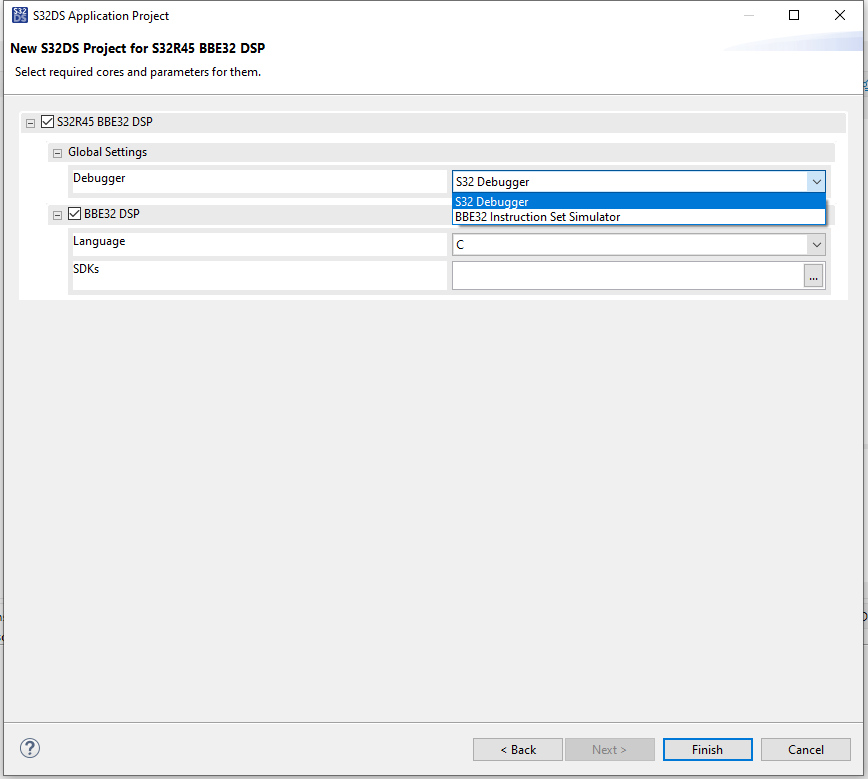Screen dimensions: 868x779
Task: Collapse the S32R45 BBE32 DSP tree node
Action: tap(30, 123)
